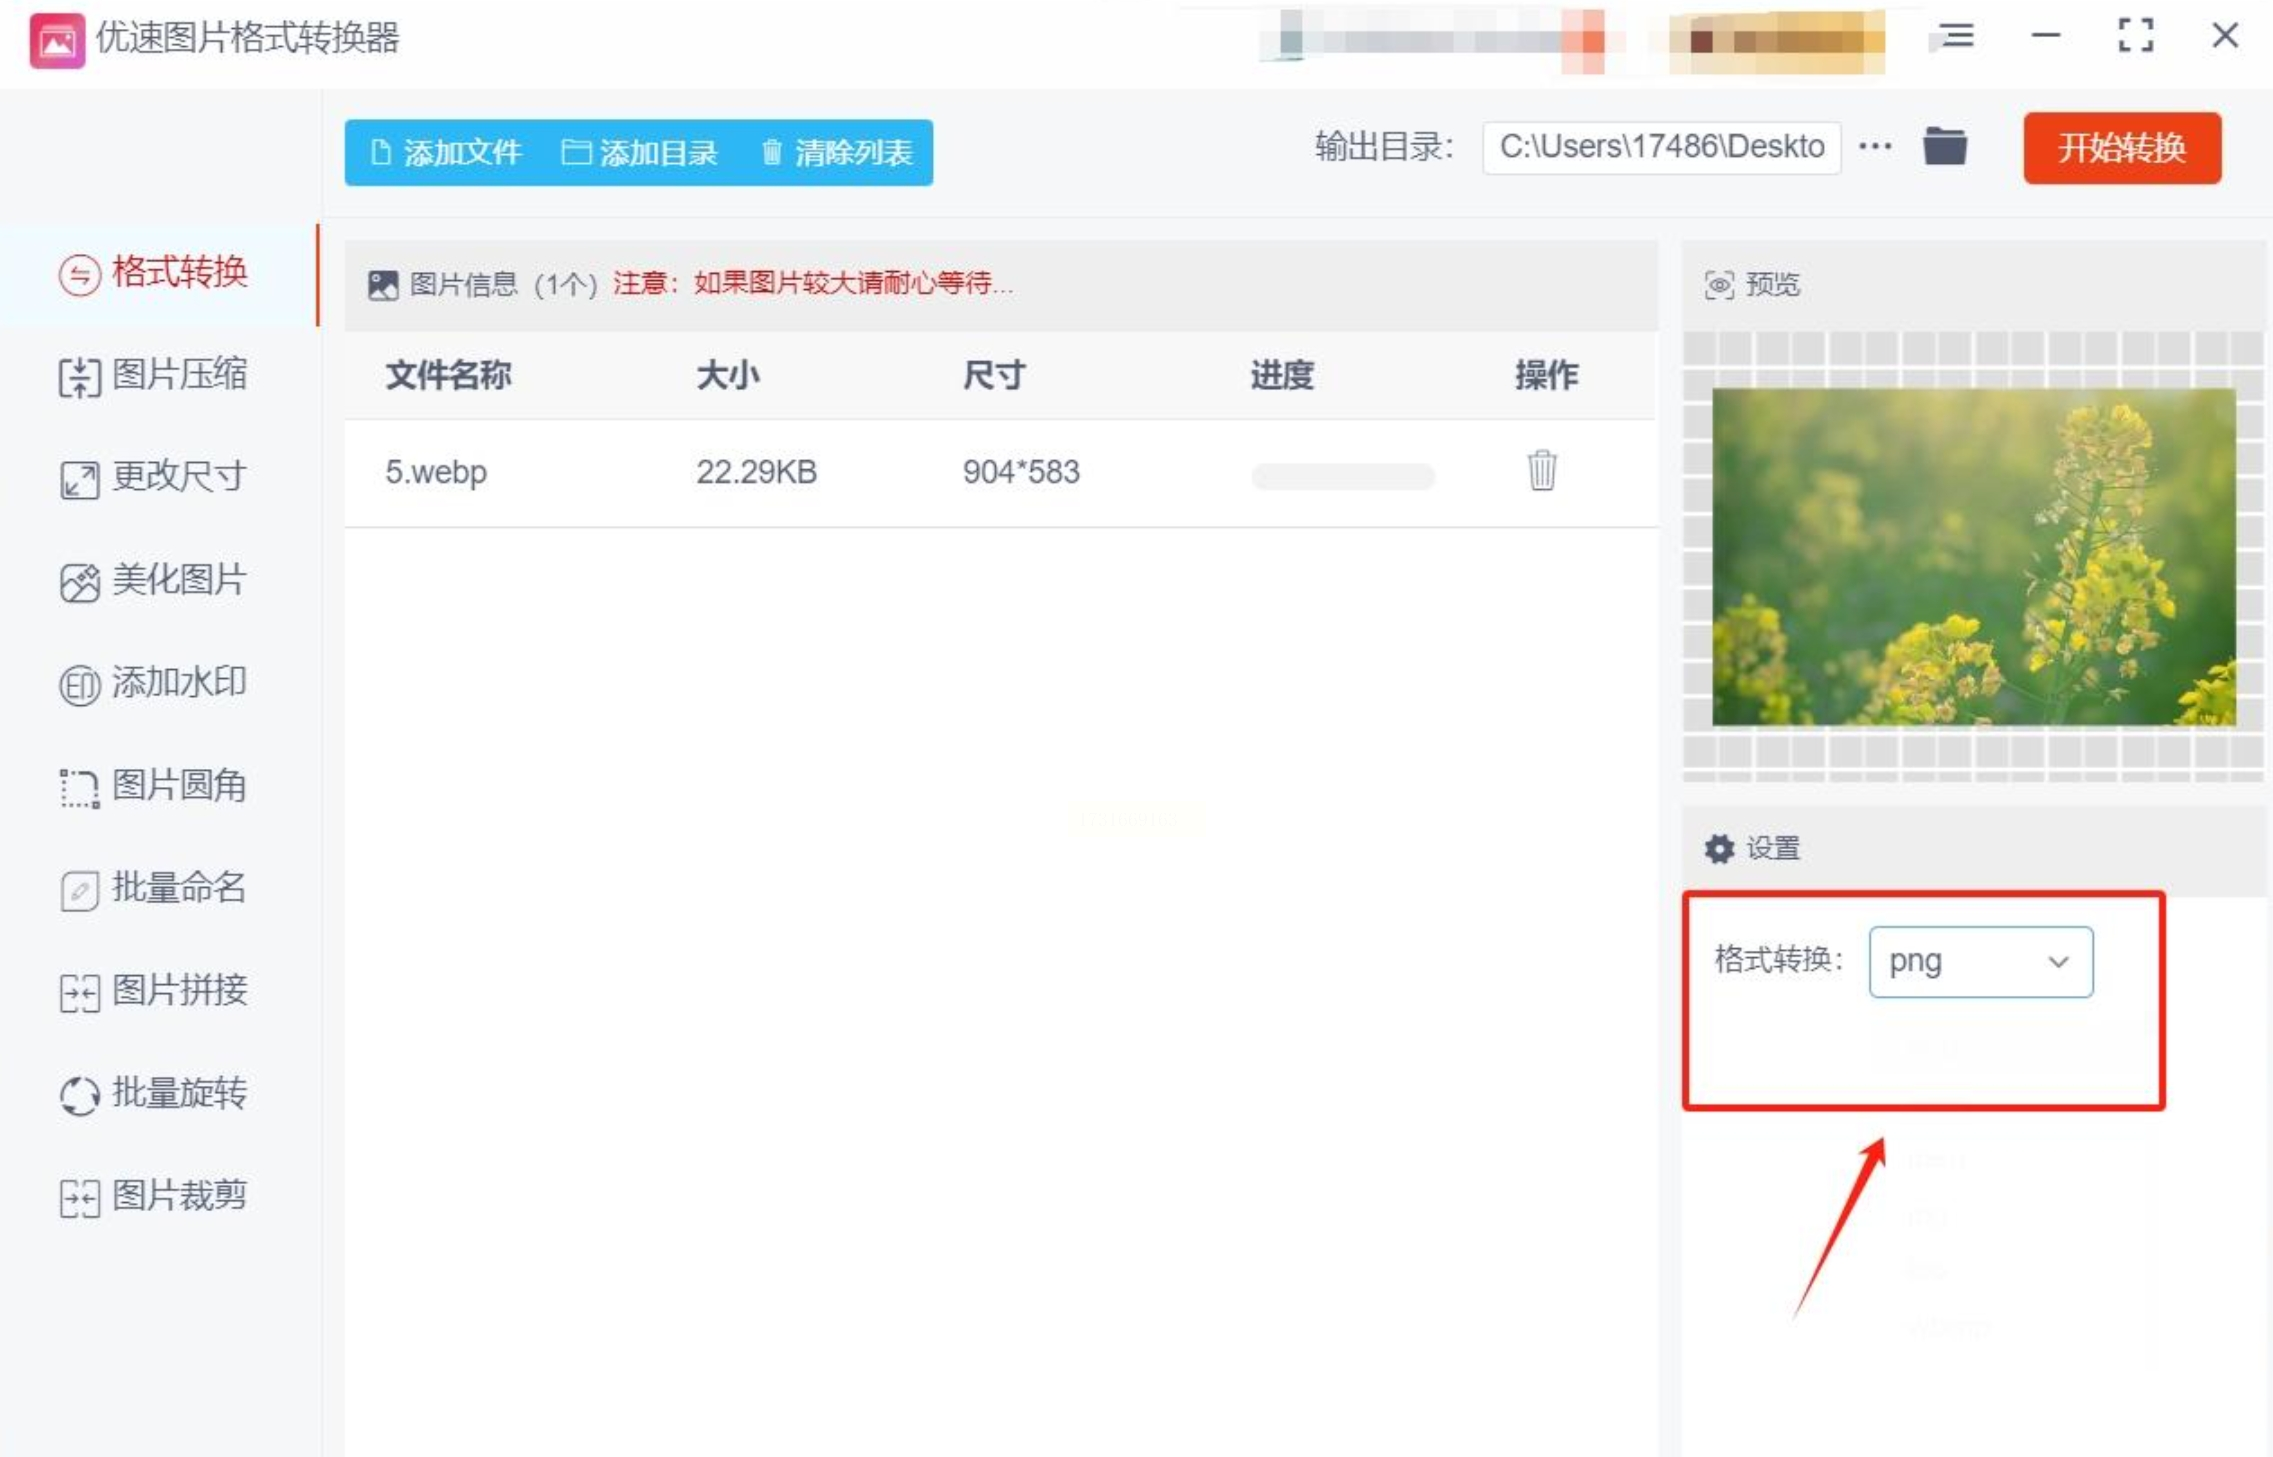Select the 5.webp file name
The image size is (2273, 1457).
436,472
